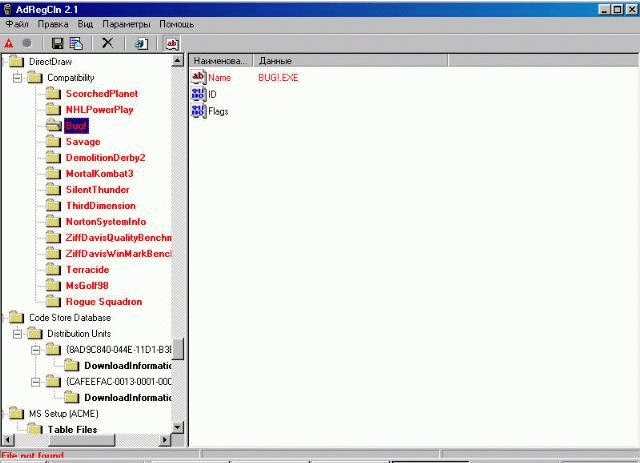Collapse the {CAFEEFAC-0013-0001 key node
The width and height of the screenshot is (640, 463).
pos(36,382)
